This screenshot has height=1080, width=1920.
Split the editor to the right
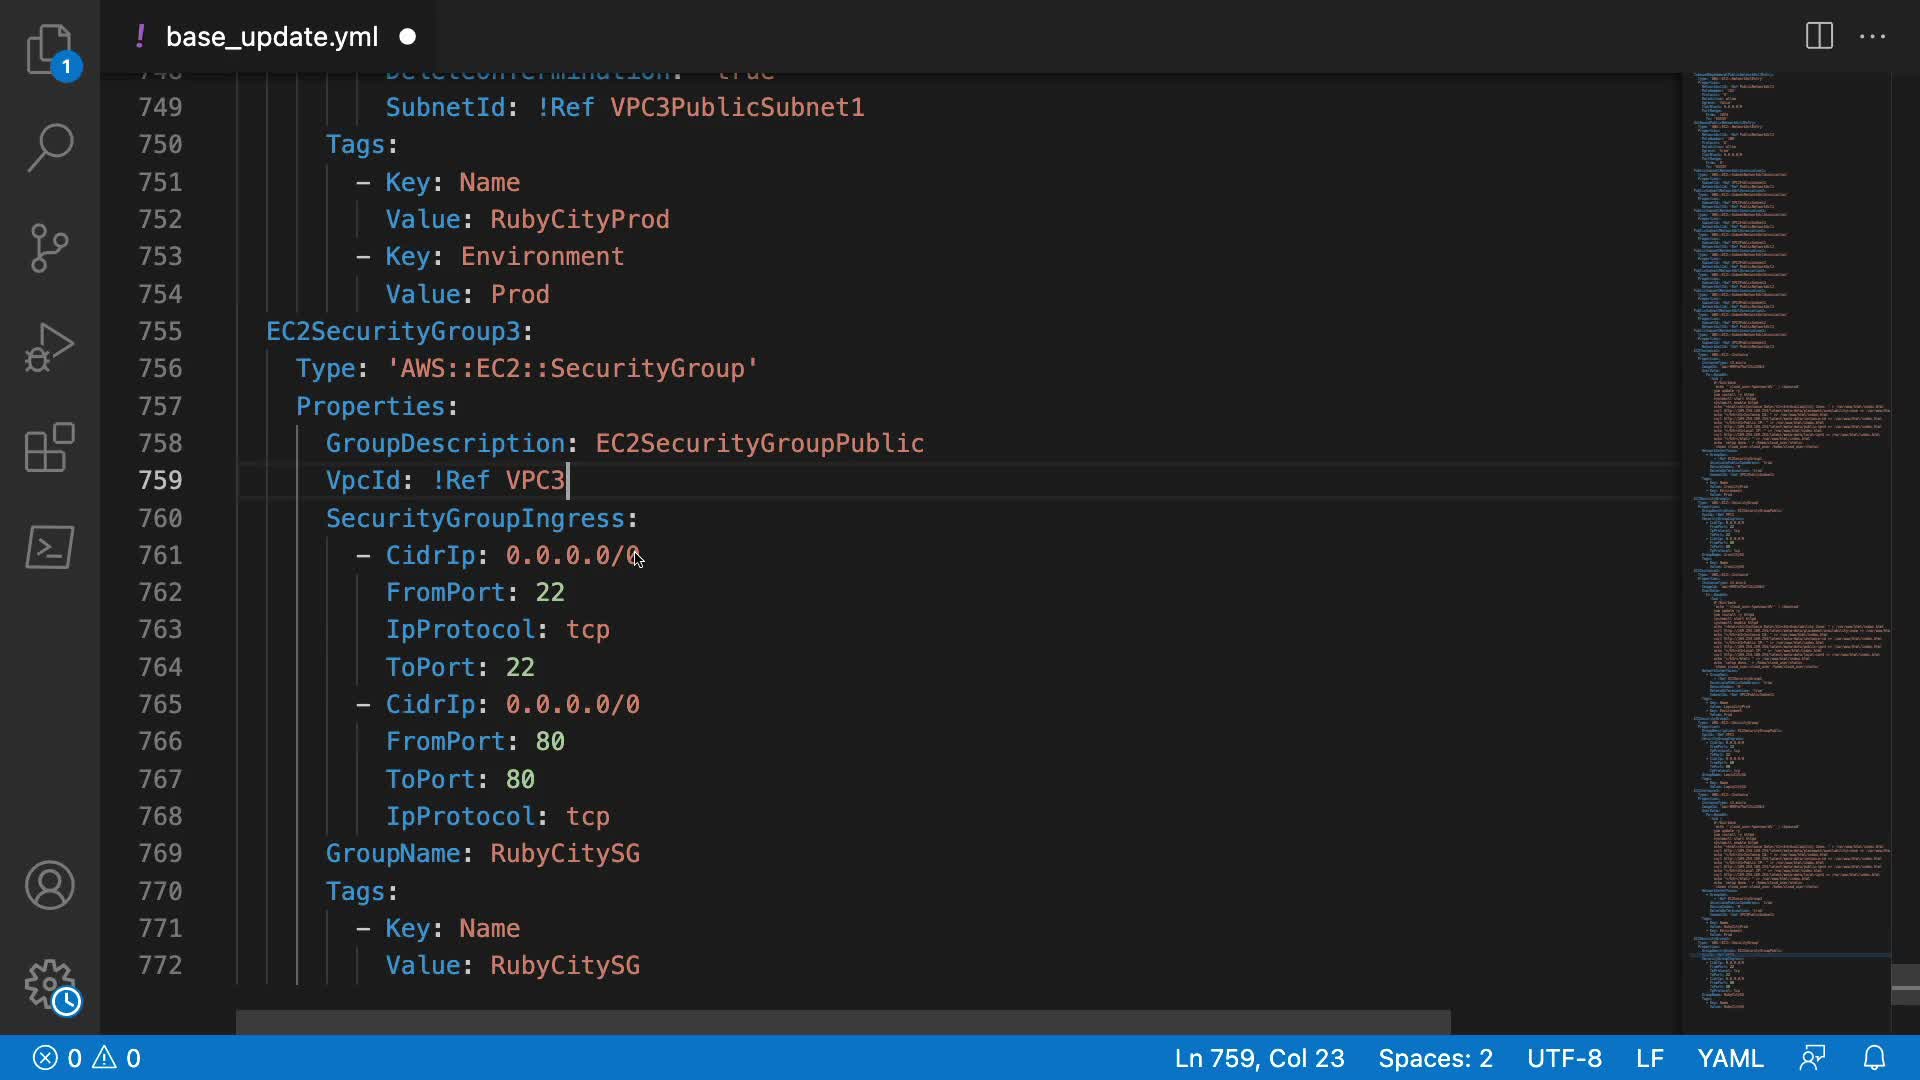tap(1819, 37)
